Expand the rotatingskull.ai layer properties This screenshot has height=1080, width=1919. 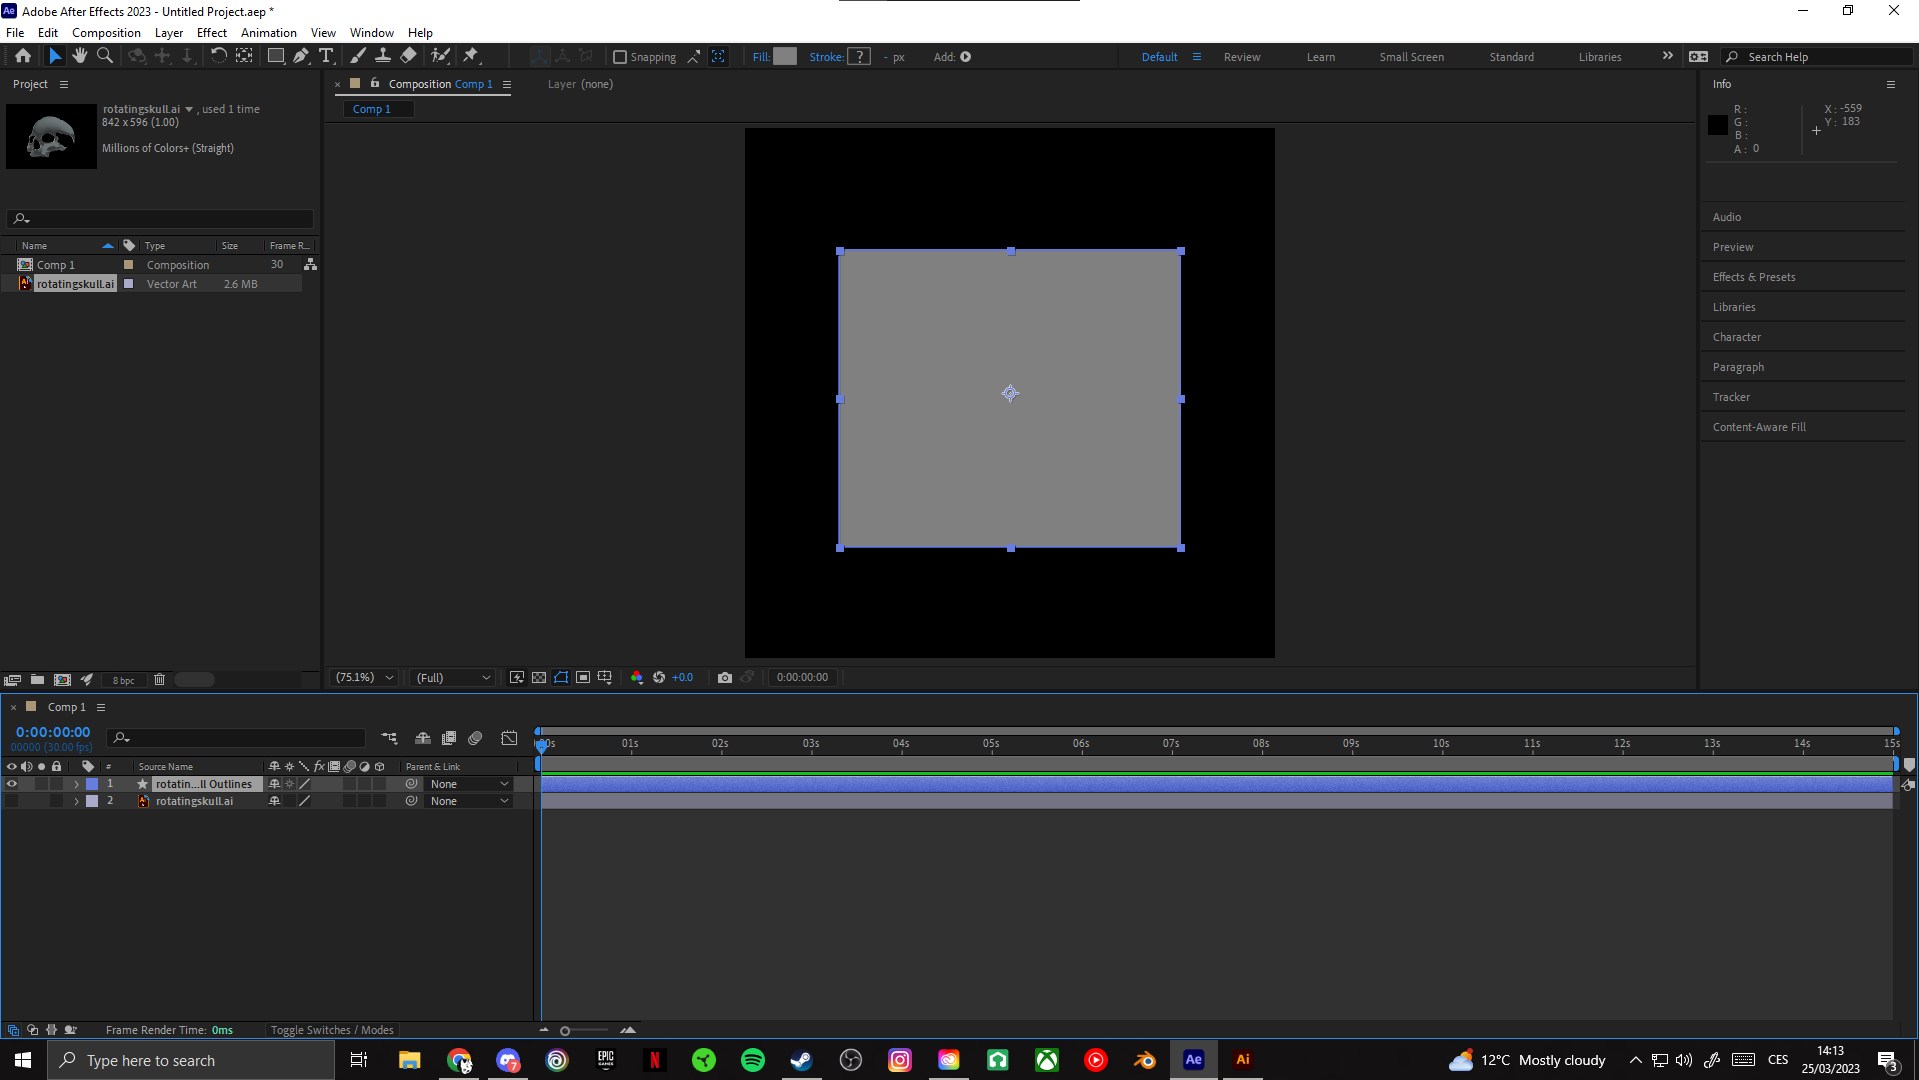point(76,801)
